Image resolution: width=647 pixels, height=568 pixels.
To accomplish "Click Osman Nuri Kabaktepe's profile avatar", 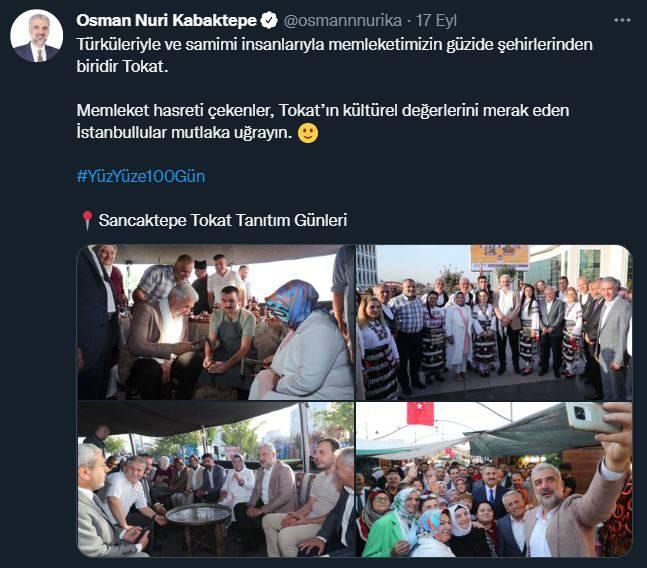I will click(x=37, y=35).
